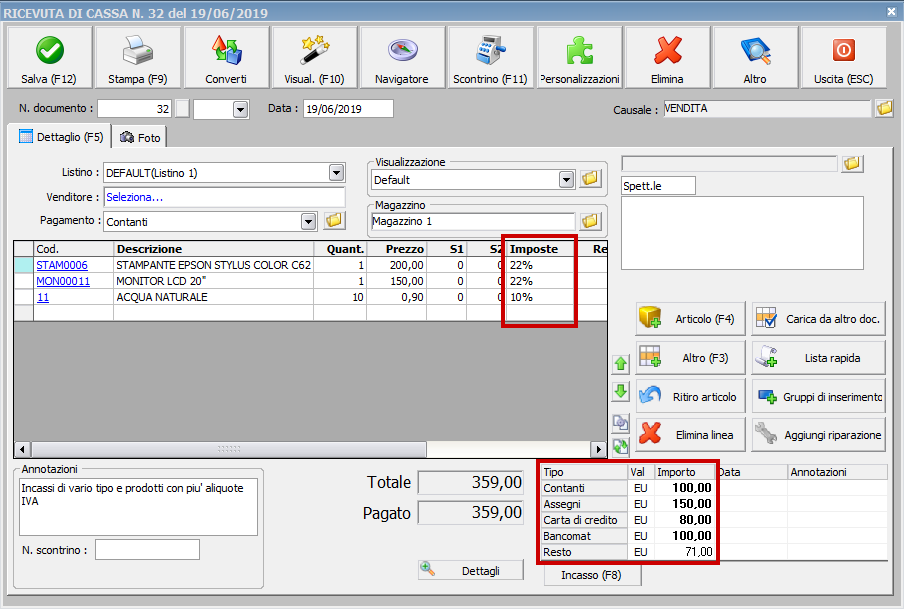Click Ritiro articolo button
904x609 pixels.
pyautogui.click(x=691, y=396)
